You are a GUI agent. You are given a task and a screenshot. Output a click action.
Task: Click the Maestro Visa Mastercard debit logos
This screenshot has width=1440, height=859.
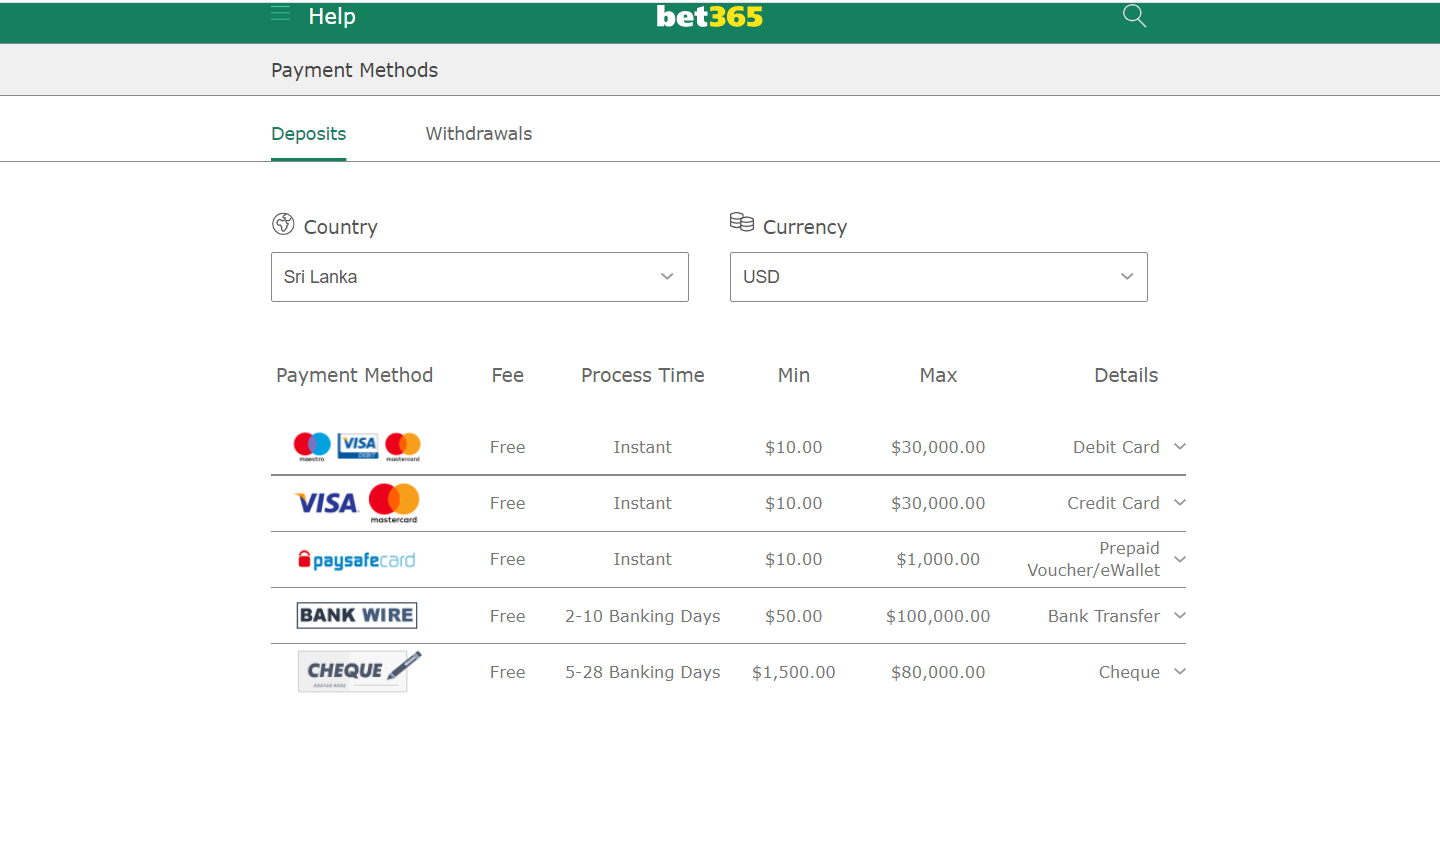(357, 446)
